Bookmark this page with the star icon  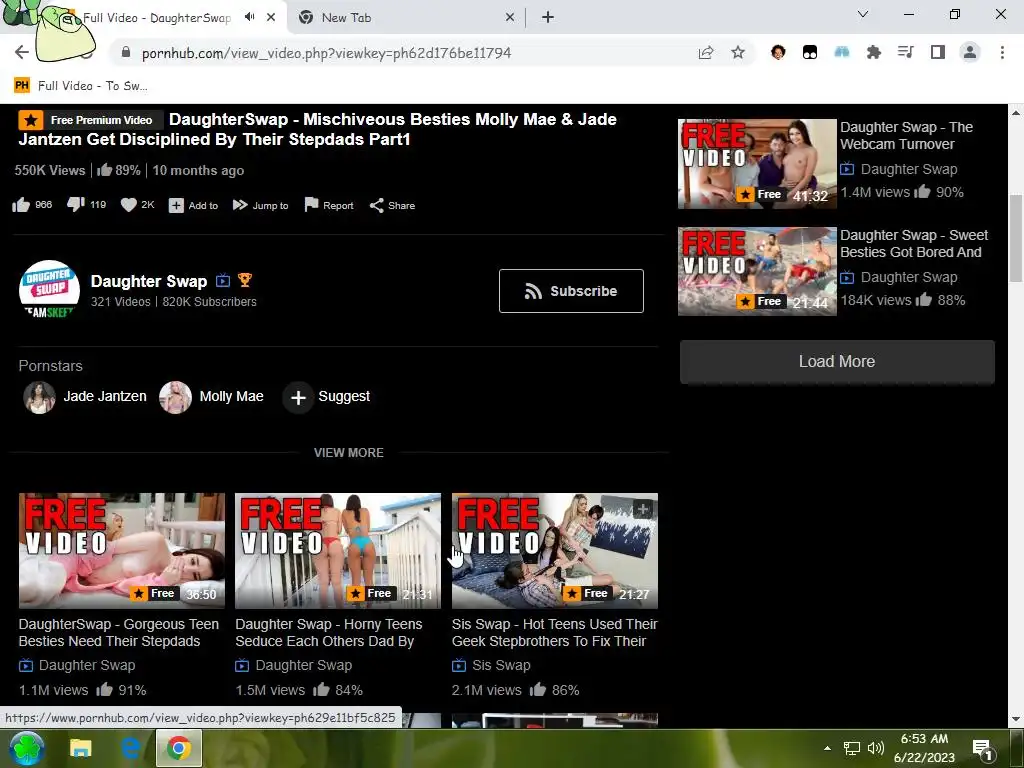tap(738, 53)
